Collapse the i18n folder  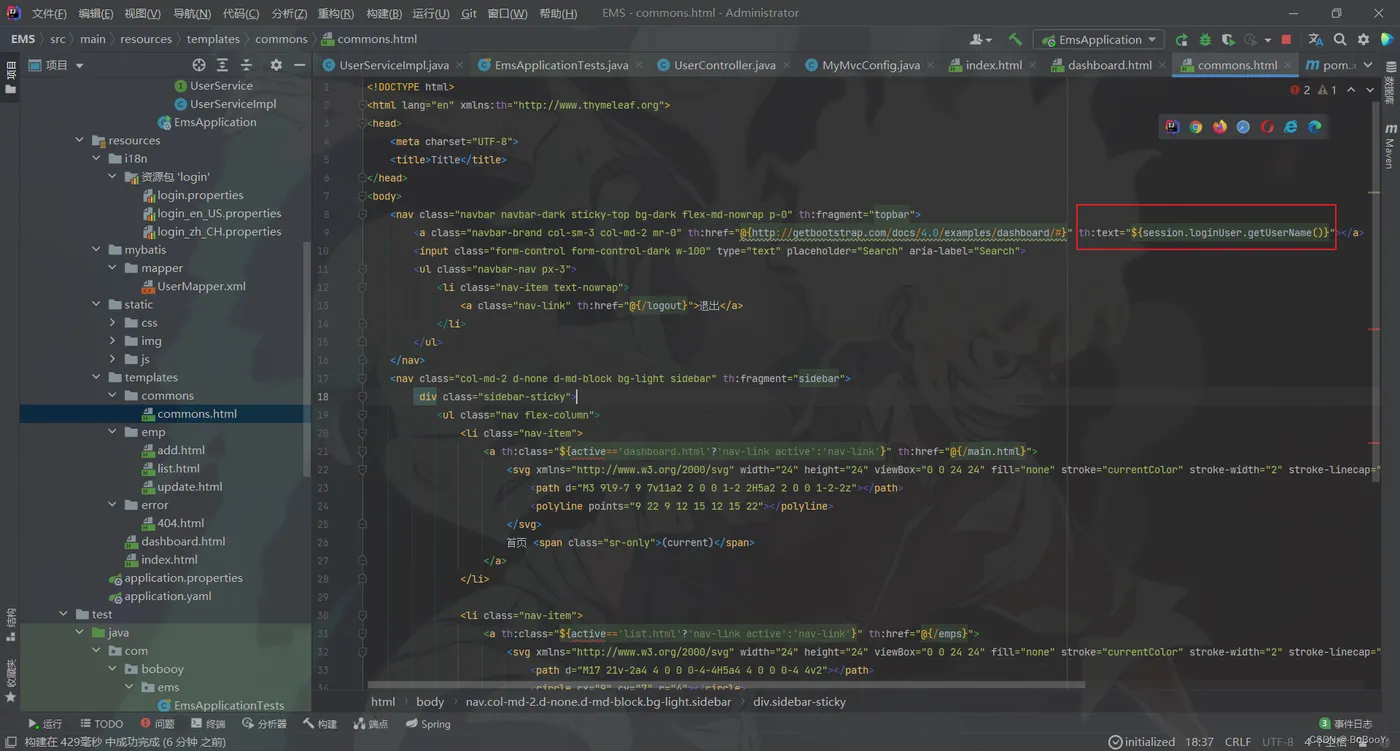point(97,158)
